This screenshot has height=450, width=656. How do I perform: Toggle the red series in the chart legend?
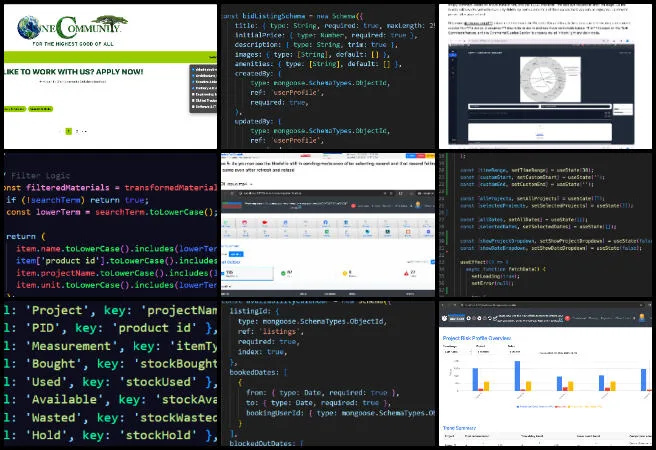point(563,406)
